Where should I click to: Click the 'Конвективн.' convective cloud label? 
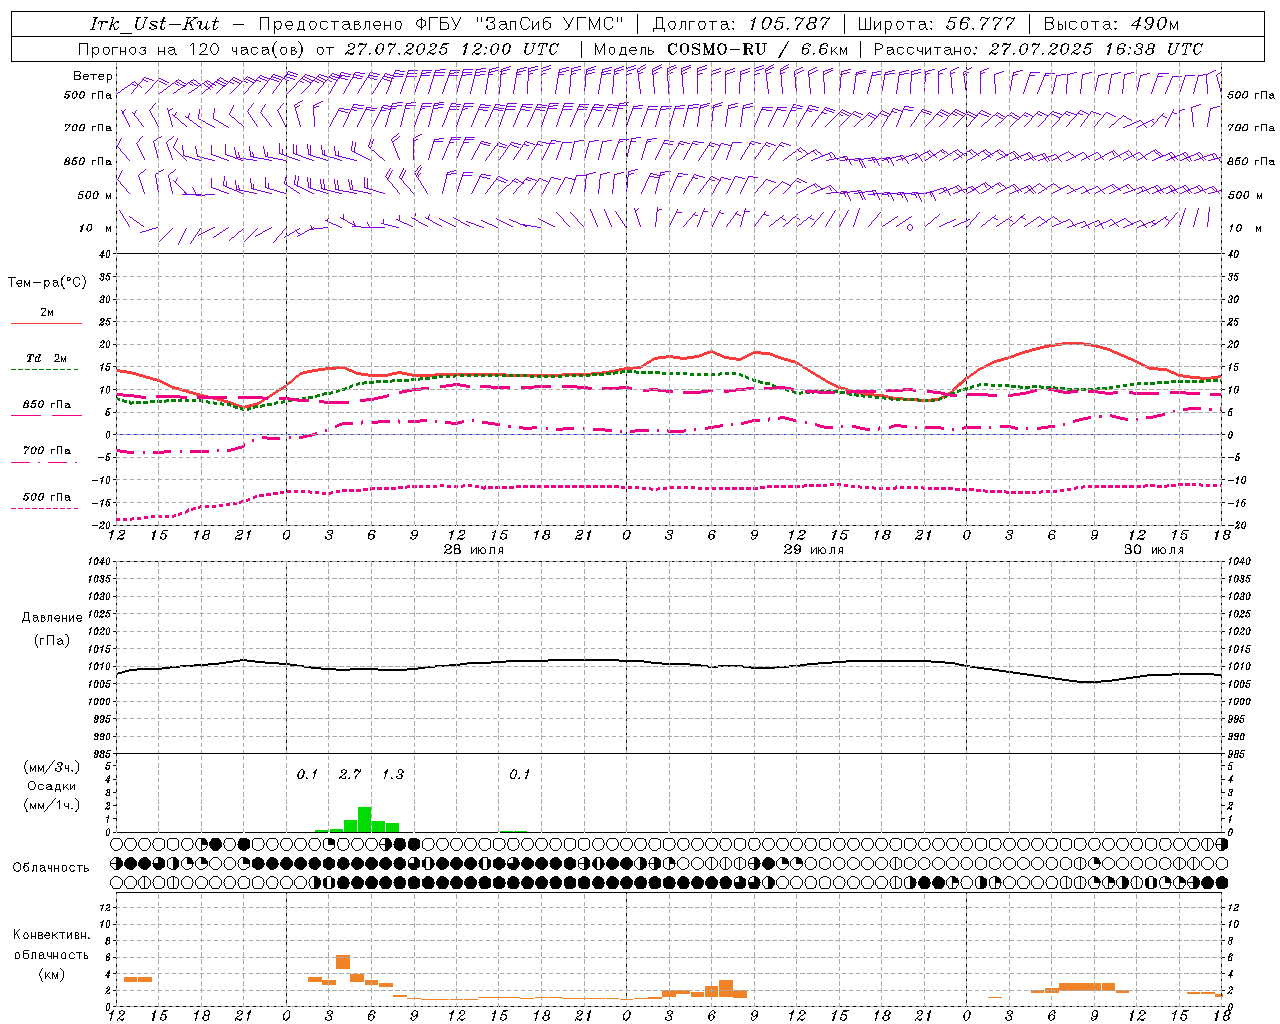[51, 935]
